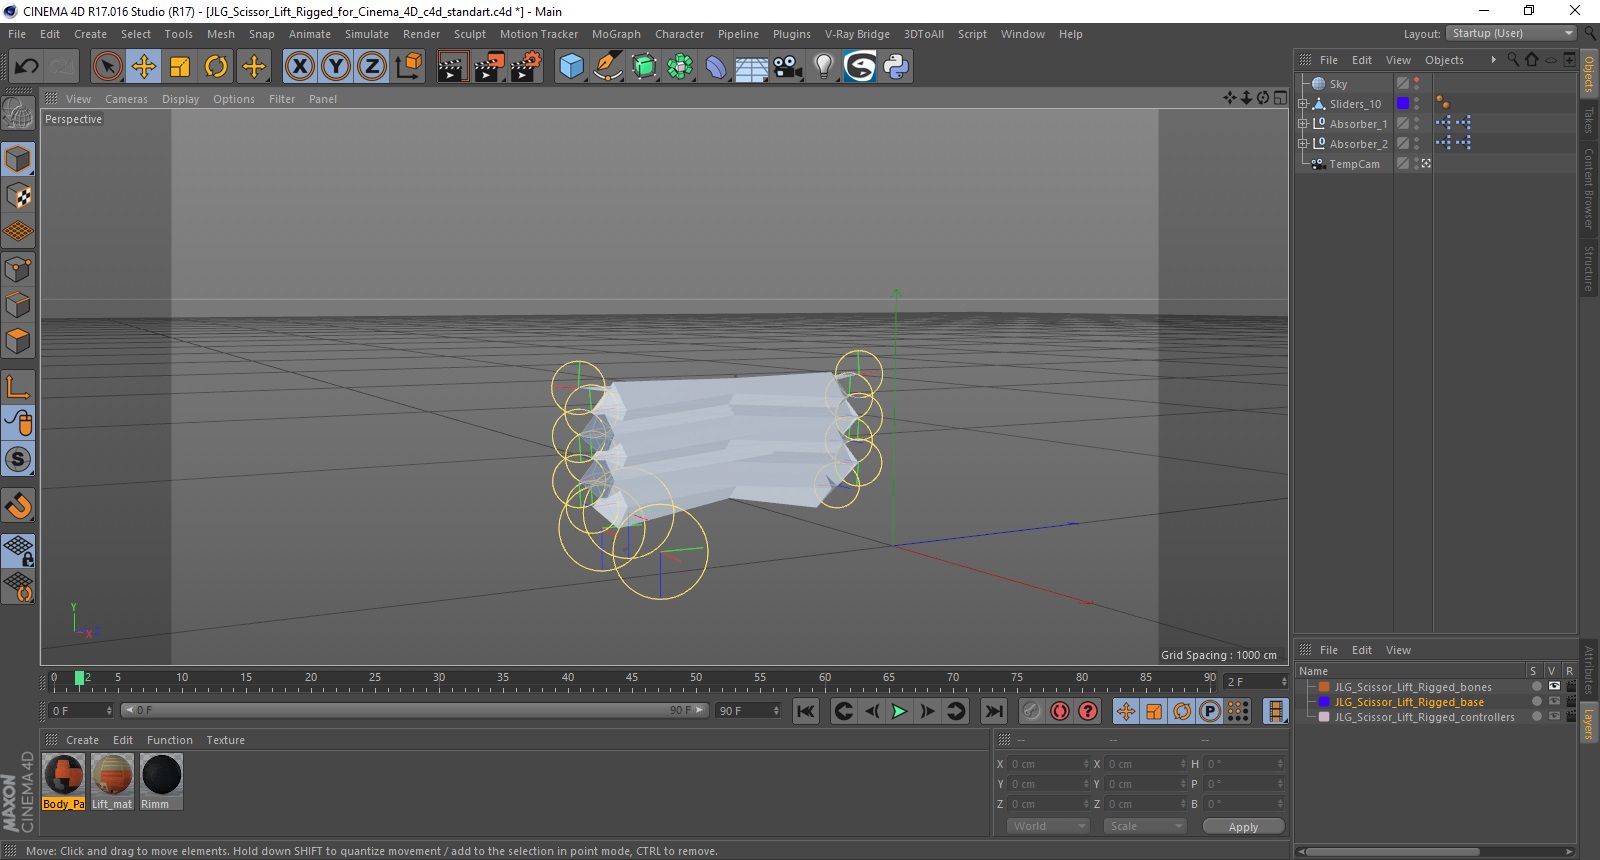The image size is (1600, 860).
Task: Open Scale coordinate mode dropdown
Action: pyautogui.click(x=1145, y=826)
